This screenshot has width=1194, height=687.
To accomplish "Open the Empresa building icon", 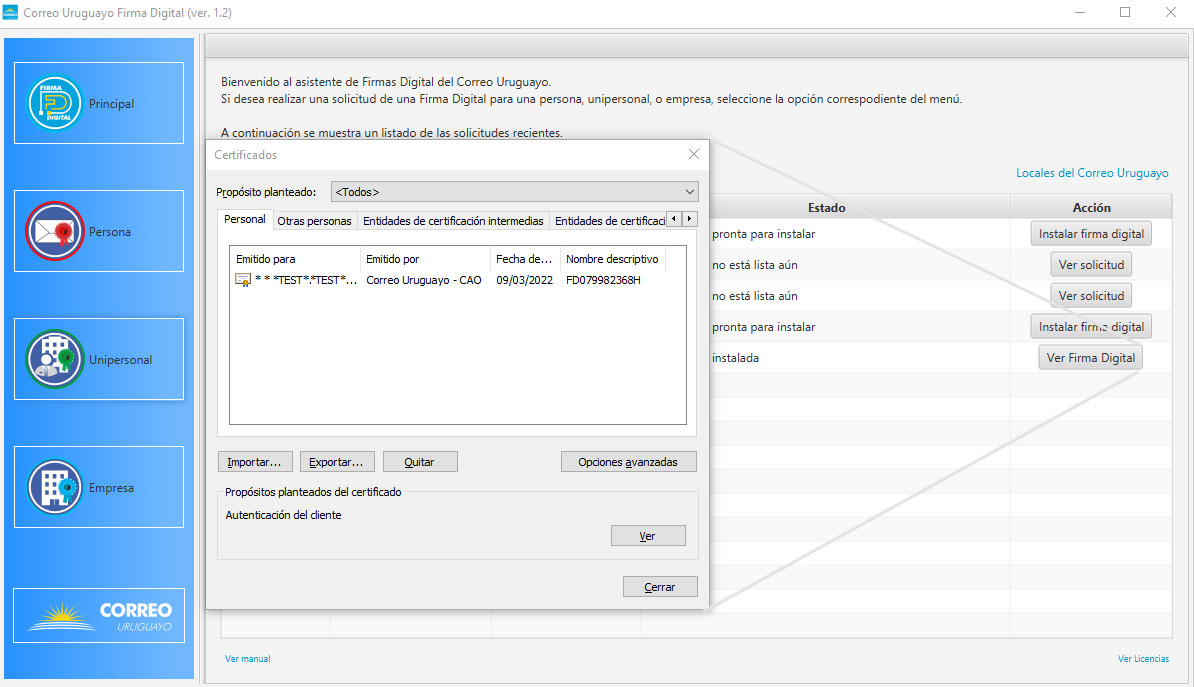I will pos(54,487).
